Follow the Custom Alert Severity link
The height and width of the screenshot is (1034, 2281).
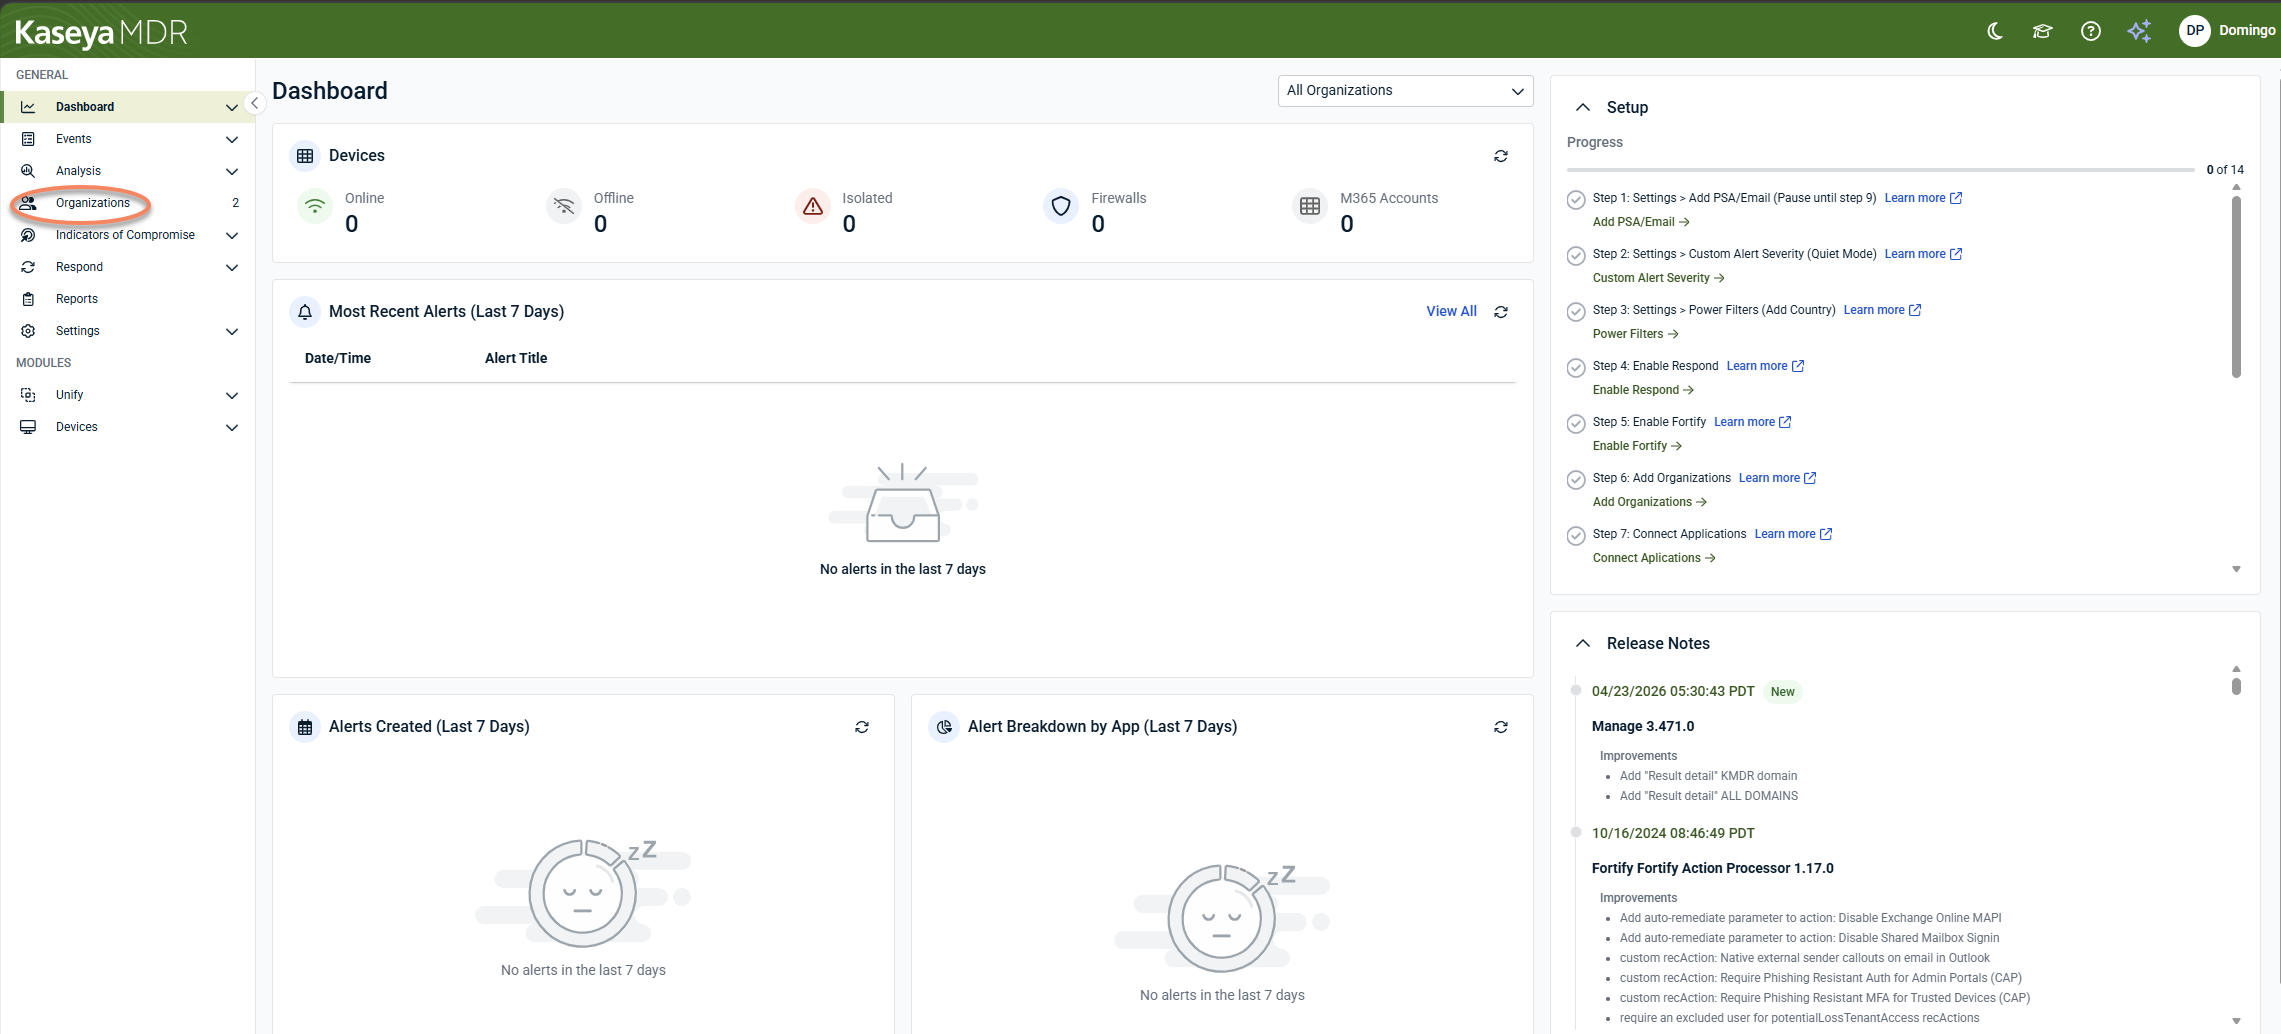click(x=1658, y=278)
